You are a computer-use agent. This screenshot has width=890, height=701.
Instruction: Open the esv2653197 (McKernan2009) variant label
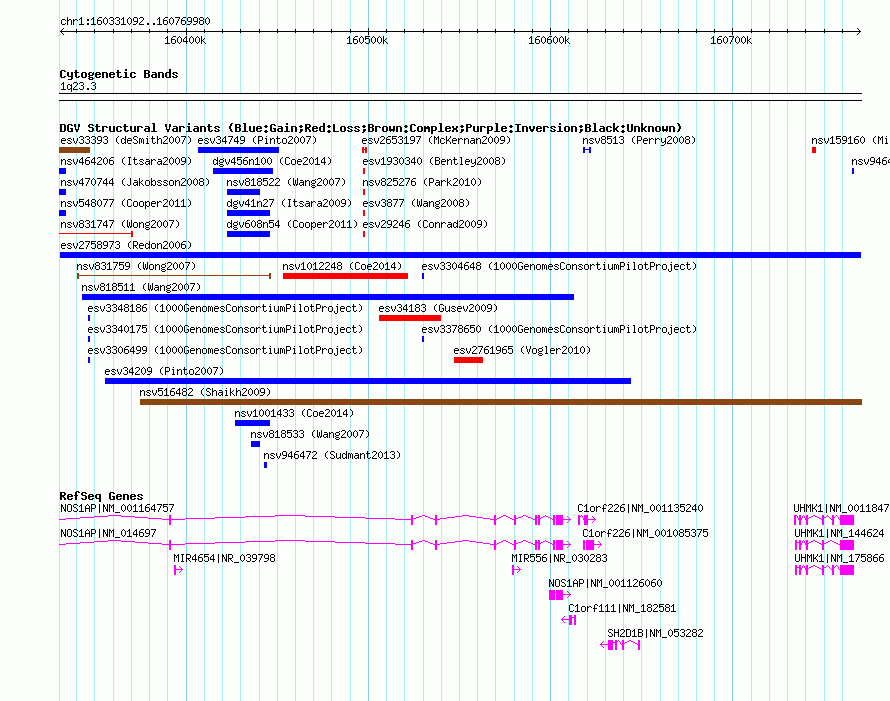click(436, 140)
